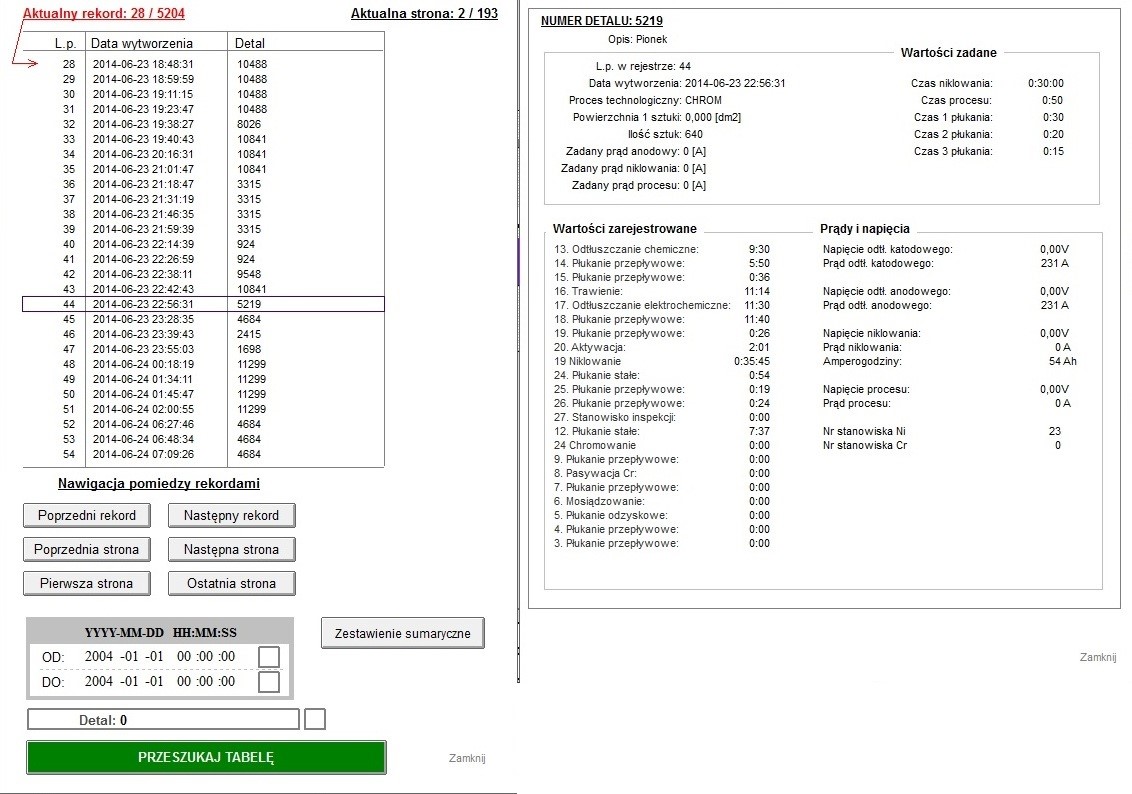The width and height of the screenshot is (1132, 794).
Task: Select the OD year field 2004
Action: pos(99,657)
